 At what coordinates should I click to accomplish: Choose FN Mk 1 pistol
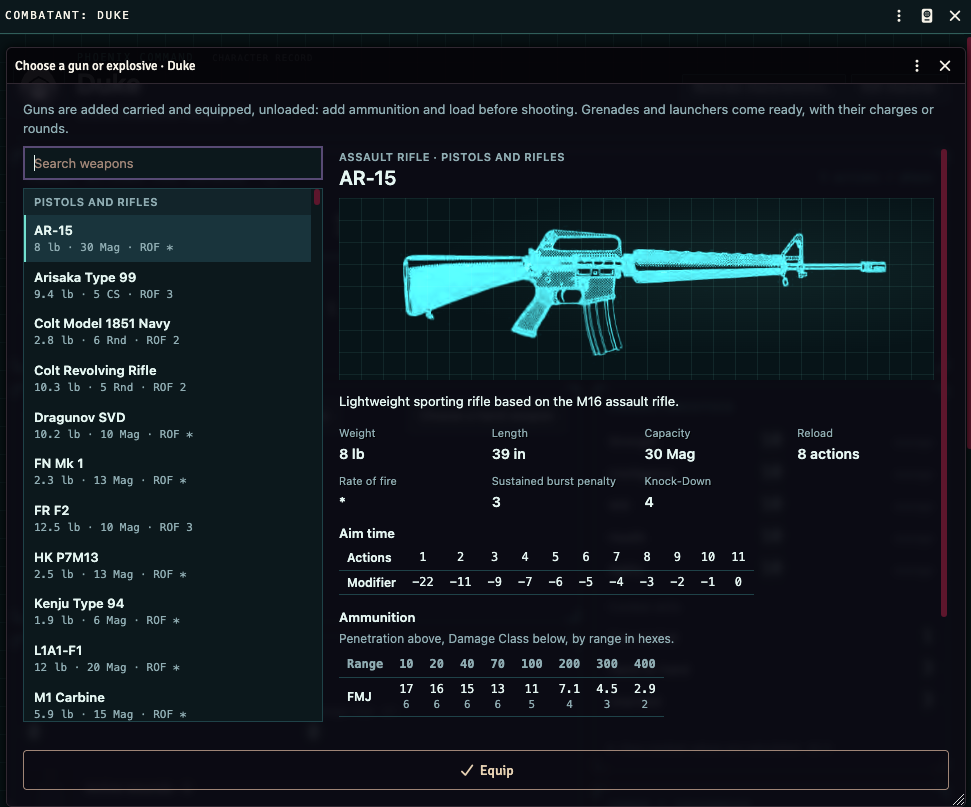click(167, 471)
